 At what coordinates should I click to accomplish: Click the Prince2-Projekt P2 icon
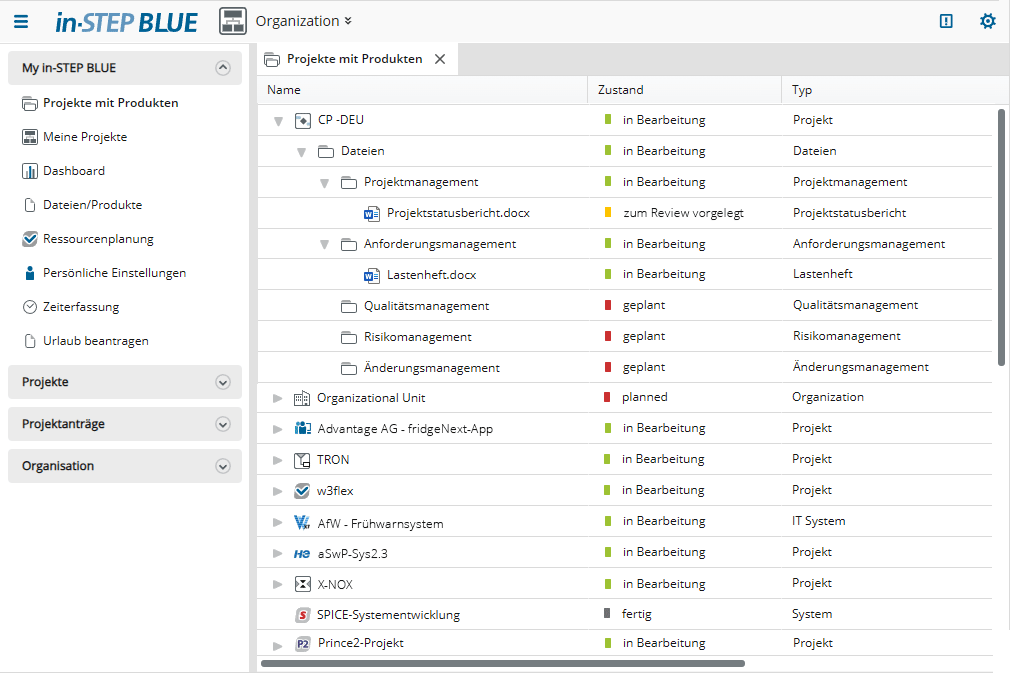(303, 644)
